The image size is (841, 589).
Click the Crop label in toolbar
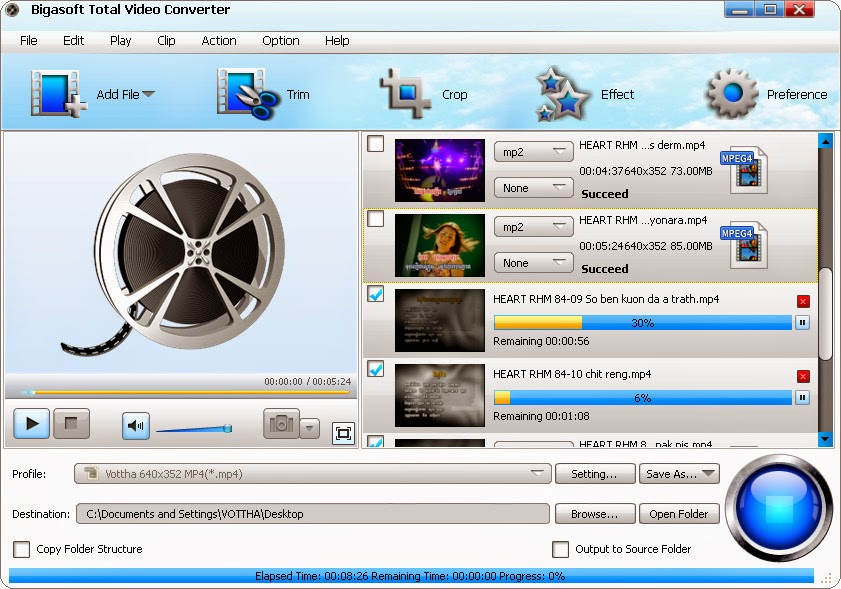coord(455,95)
